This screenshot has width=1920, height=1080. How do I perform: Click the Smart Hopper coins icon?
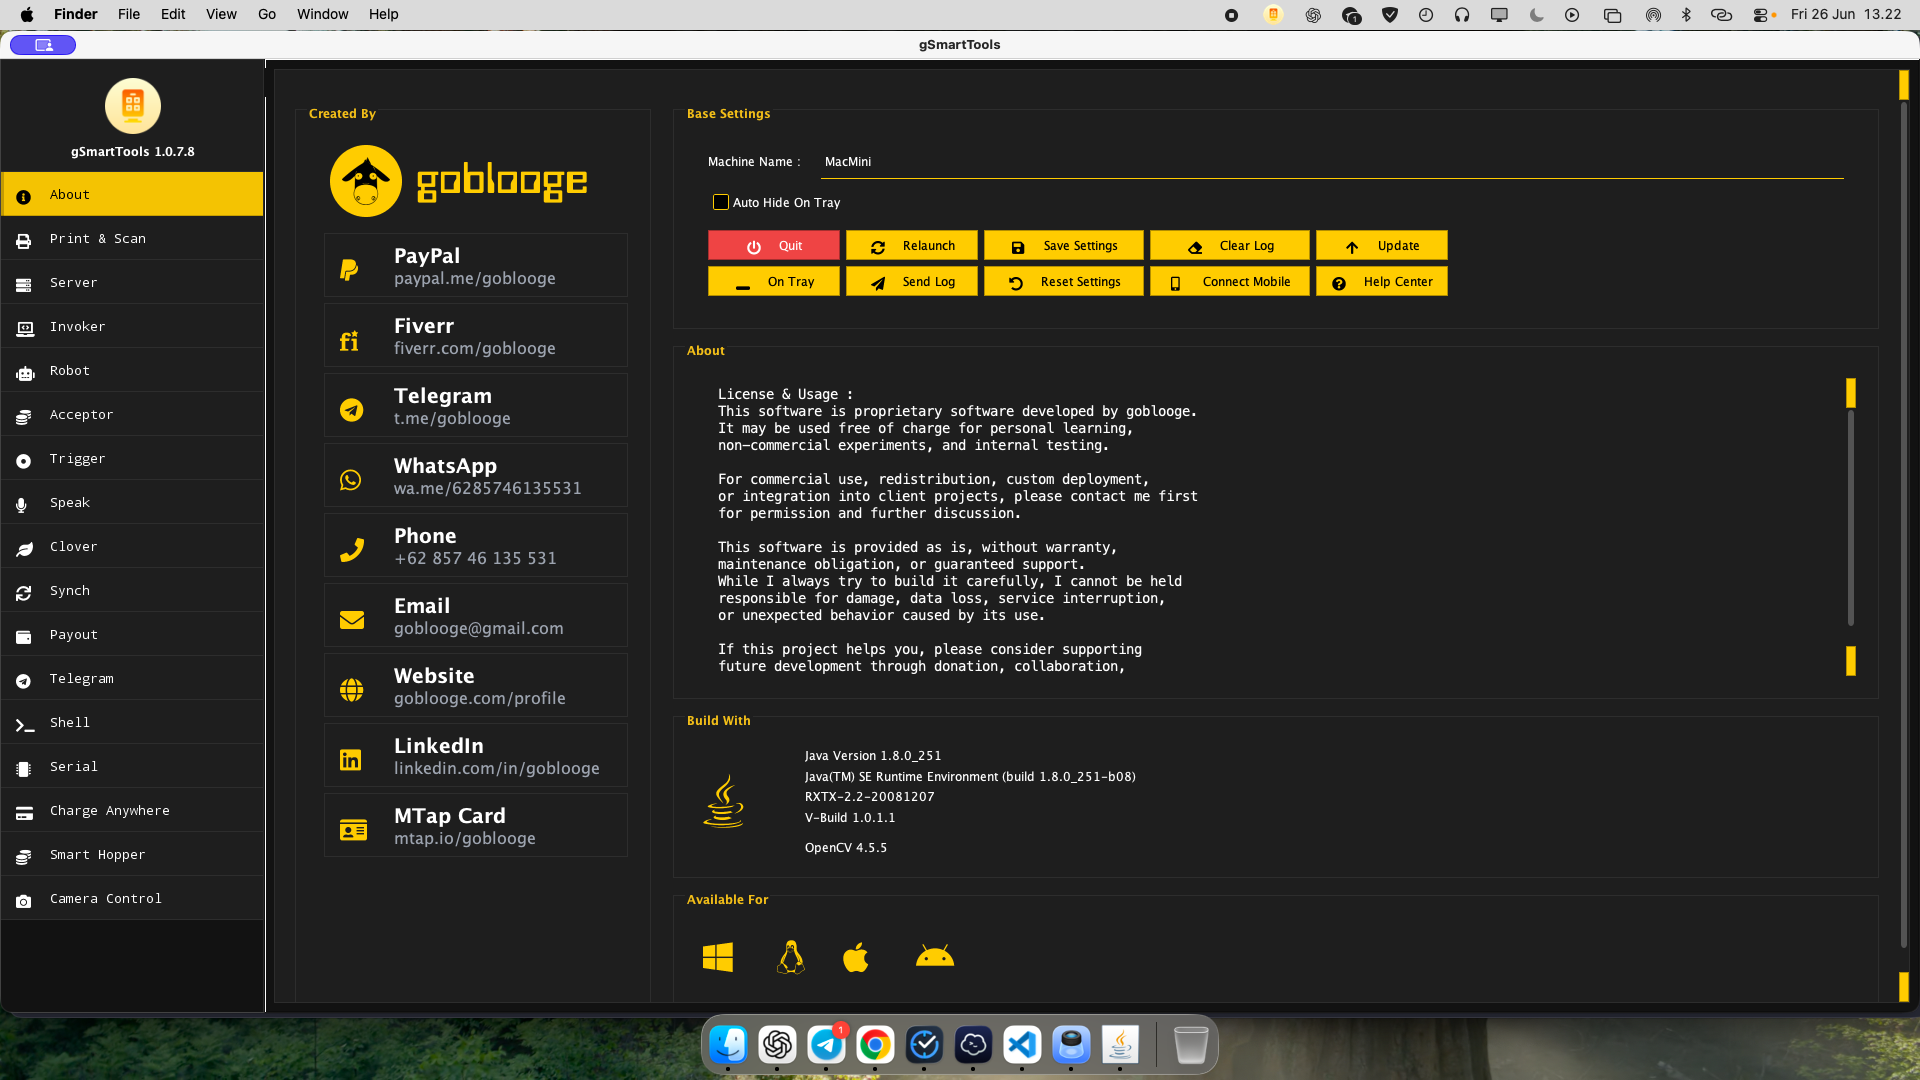click(x=24, y=857)
